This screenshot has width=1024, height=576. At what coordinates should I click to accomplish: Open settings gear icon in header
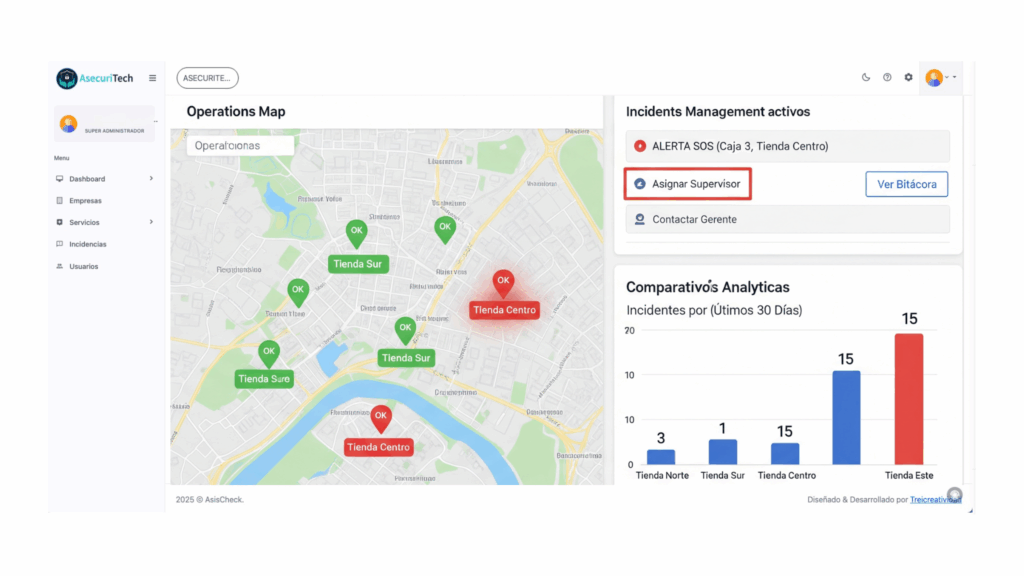[908, 77]
